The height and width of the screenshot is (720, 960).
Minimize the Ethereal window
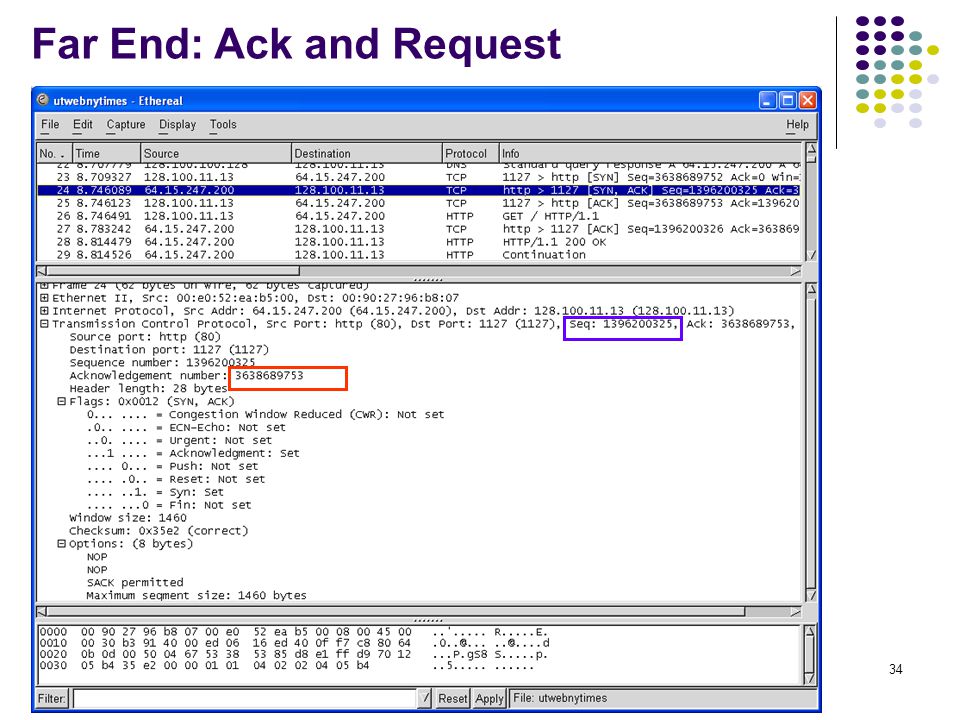(x=768, y=100)
